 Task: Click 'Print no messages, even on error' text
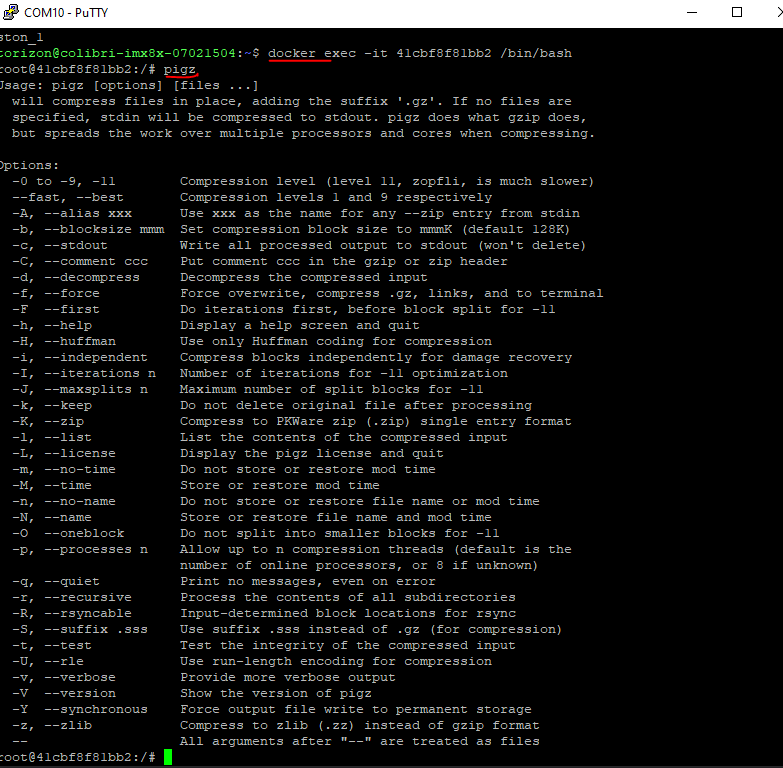(308, 581)
